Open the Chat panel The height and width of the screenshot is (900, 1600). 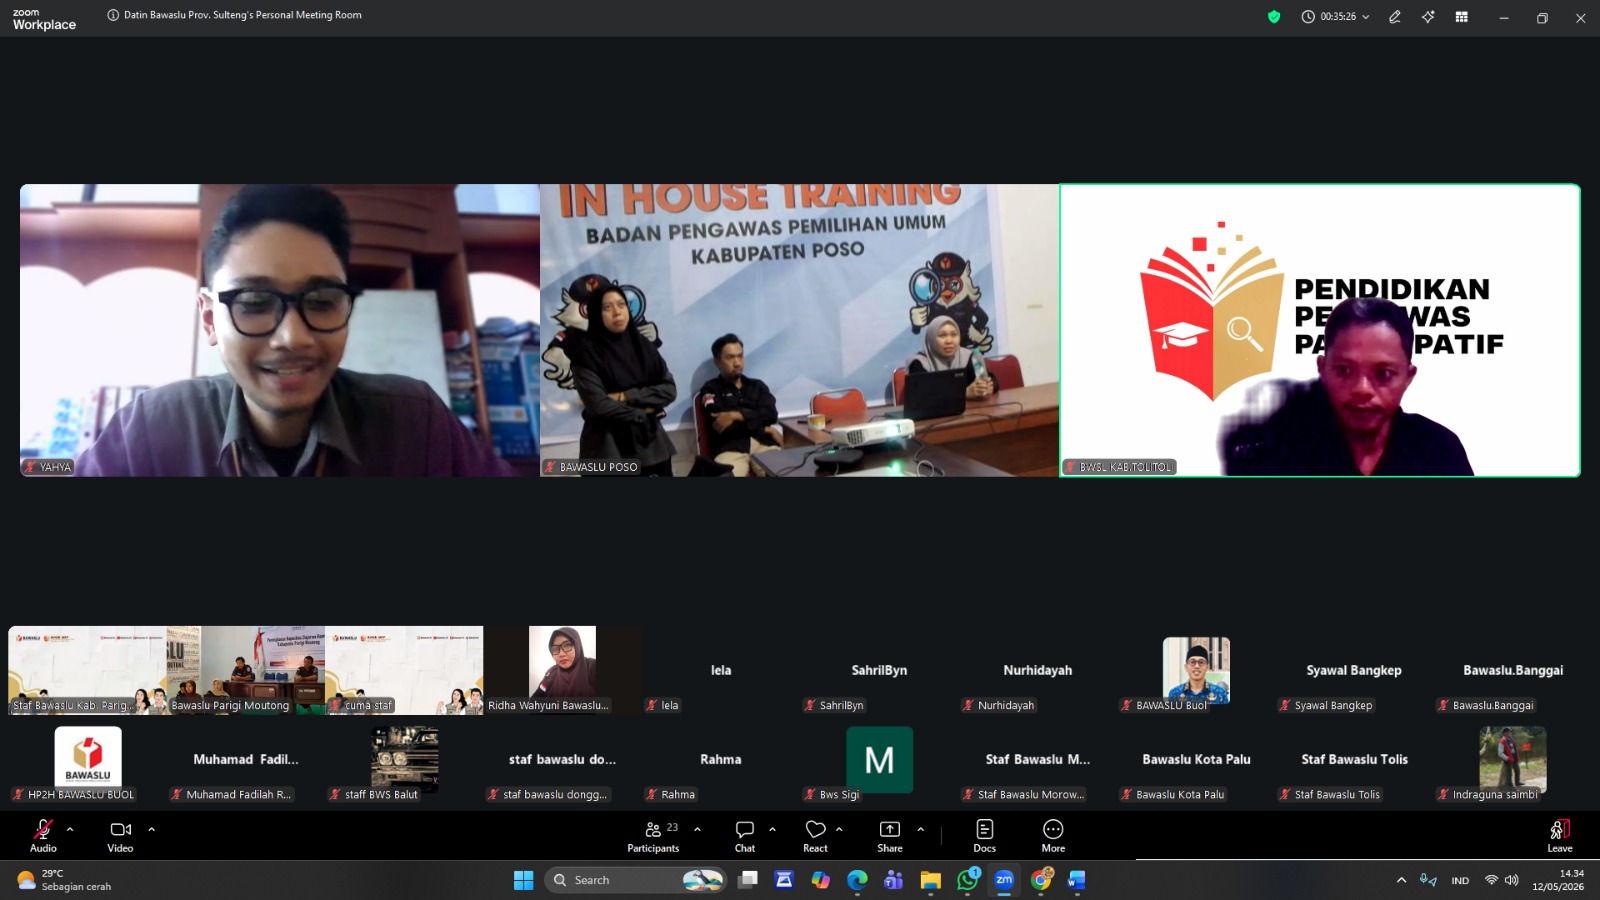[745, 836]
